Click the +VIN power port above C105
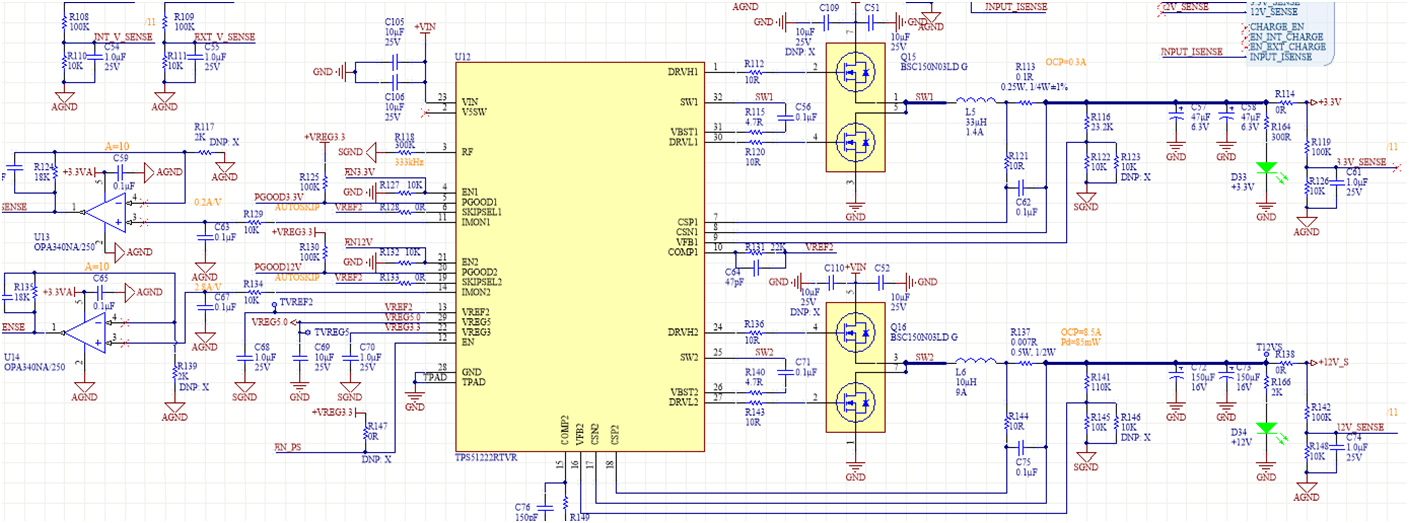Viewport: 1409px width, 523px height. point(424,30)
